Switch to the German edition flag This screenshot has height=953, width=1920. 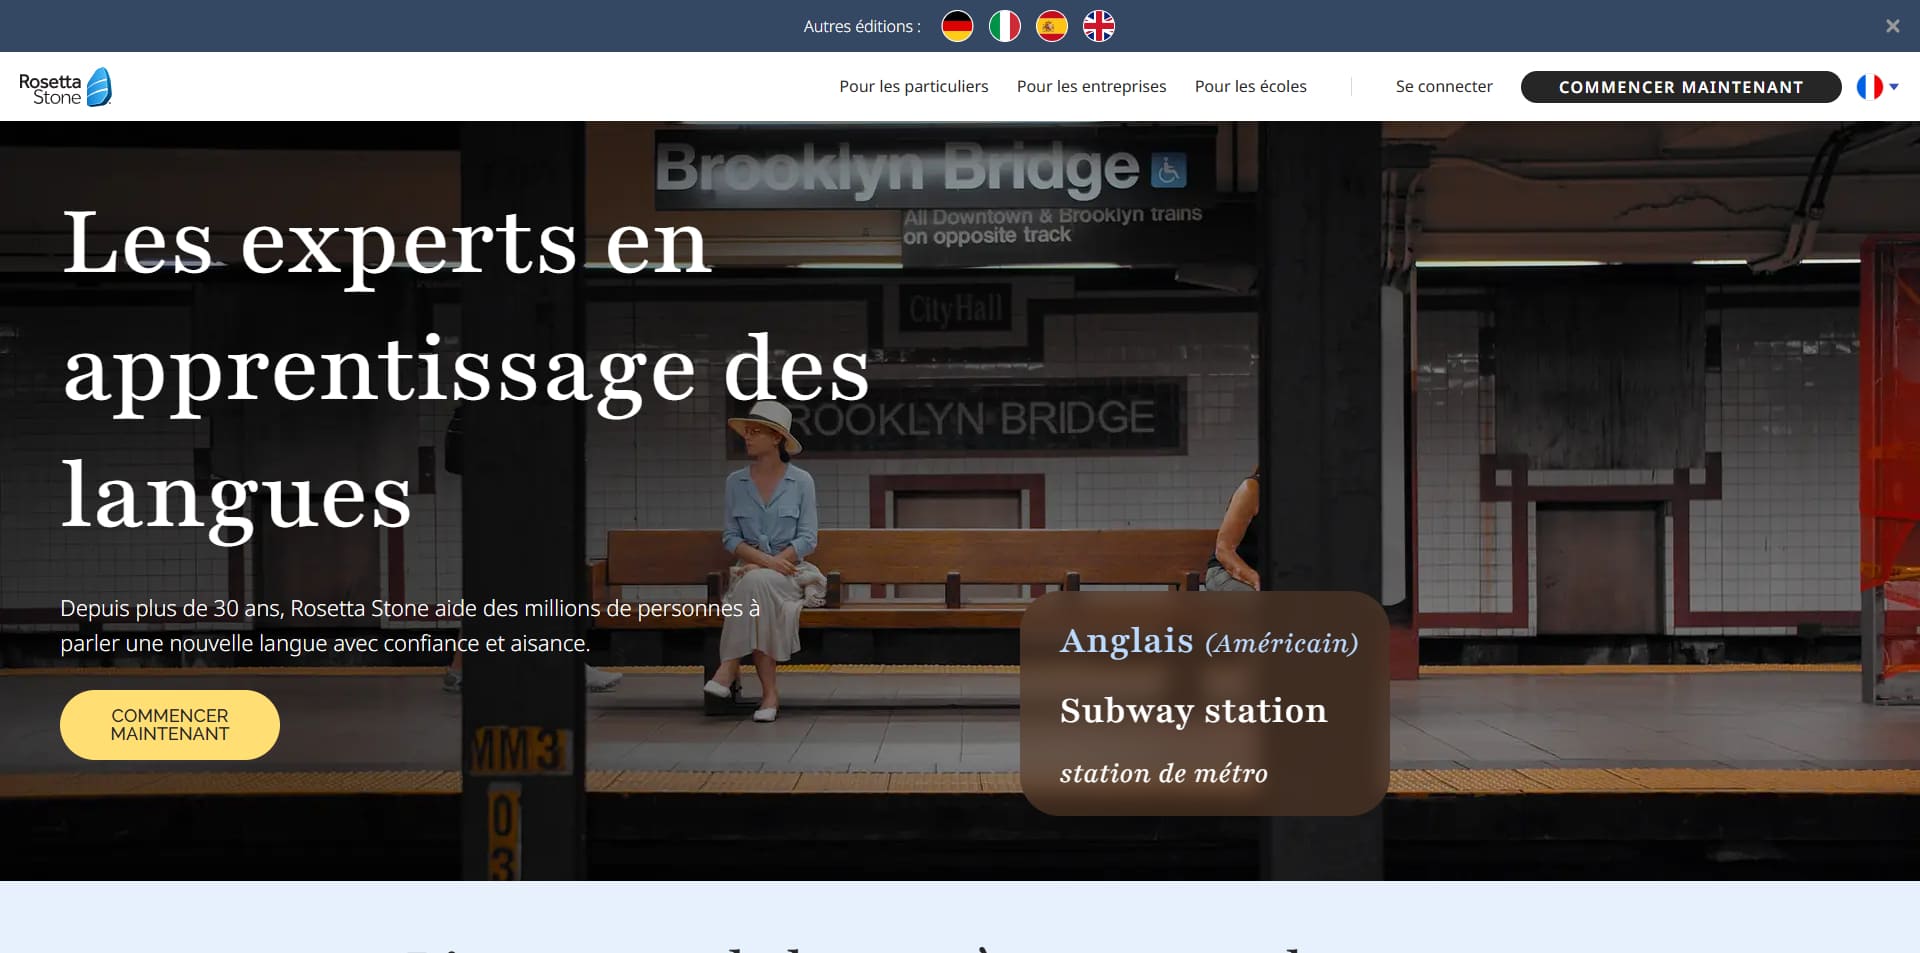pyautogui.click(x=957, y=26)
